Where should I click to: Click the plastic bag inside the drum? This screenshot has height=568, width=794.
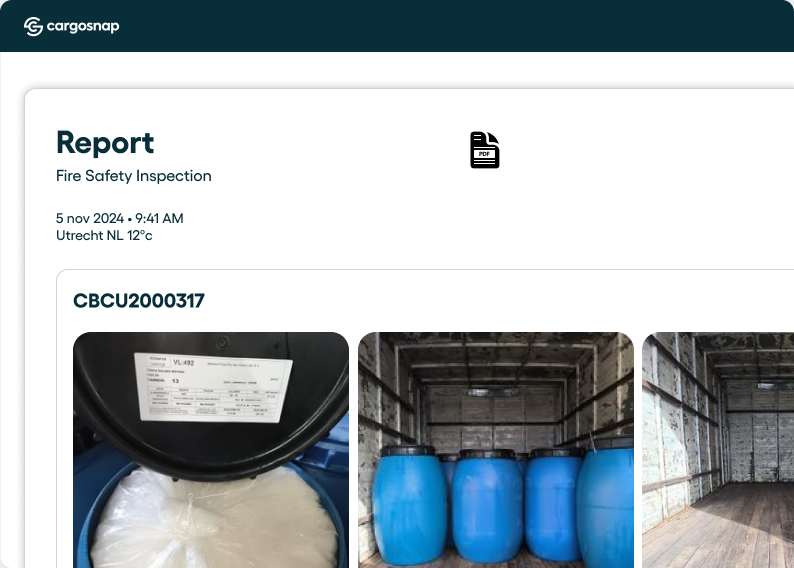pyautogui.click(x=213, y=521)
